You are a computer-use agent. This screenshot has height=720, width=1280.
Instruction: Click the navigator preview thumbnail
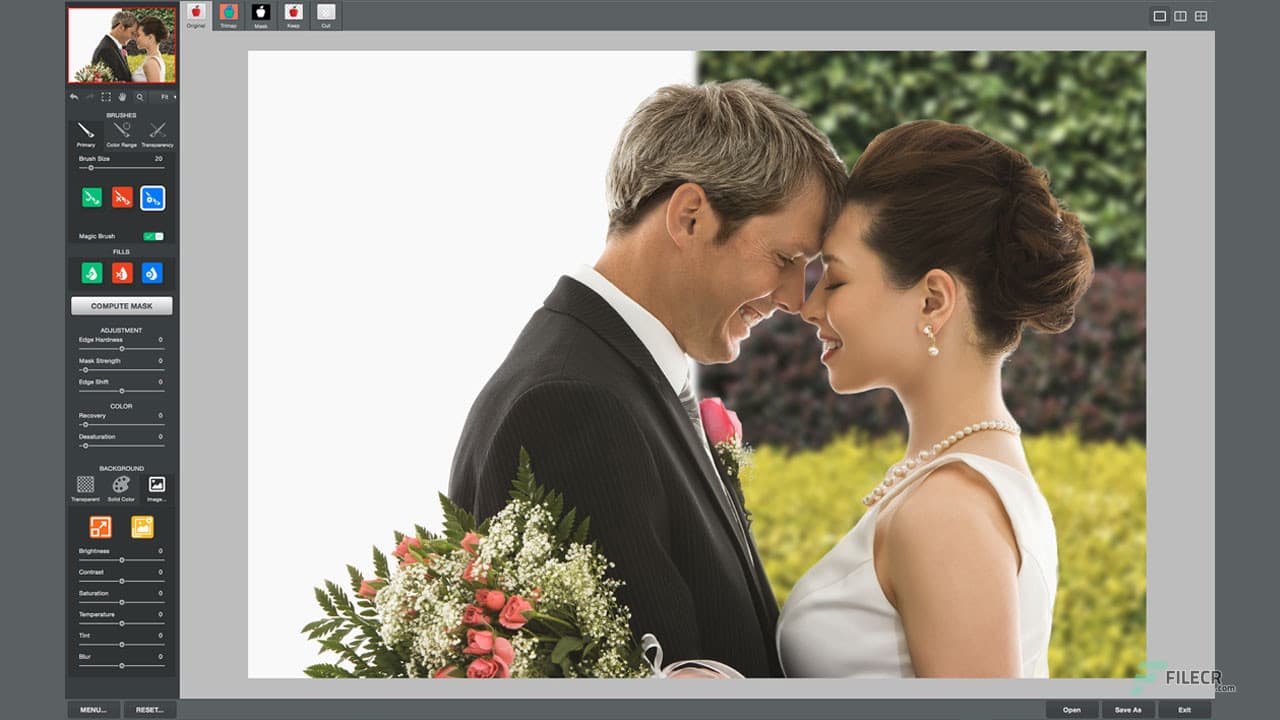pyautogui.click(x=122, y=45)
